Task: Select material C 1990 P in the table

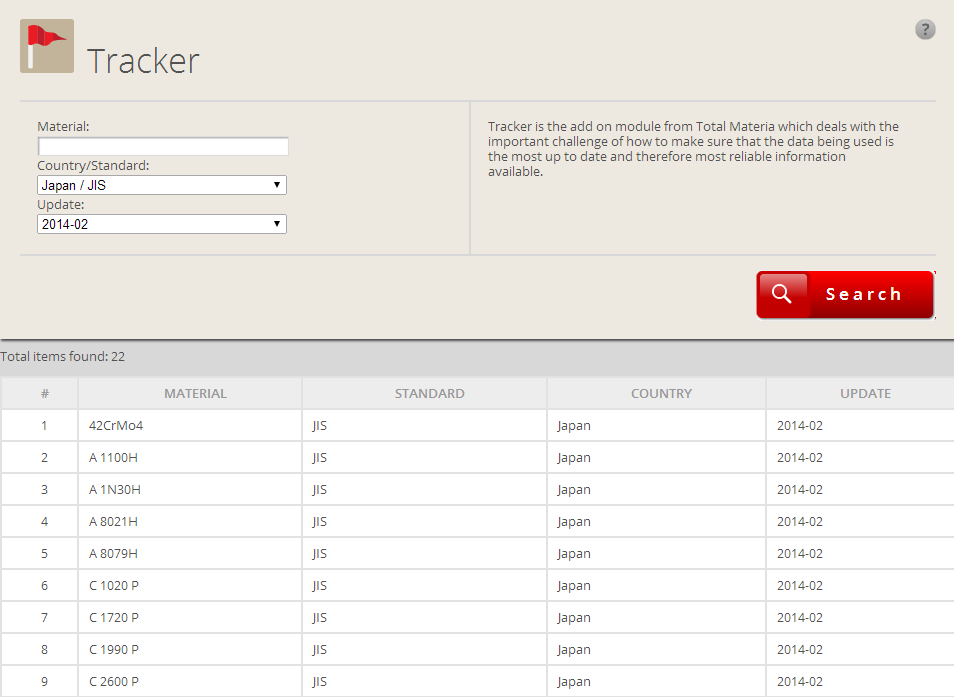Action: click(x=114, y=650)
